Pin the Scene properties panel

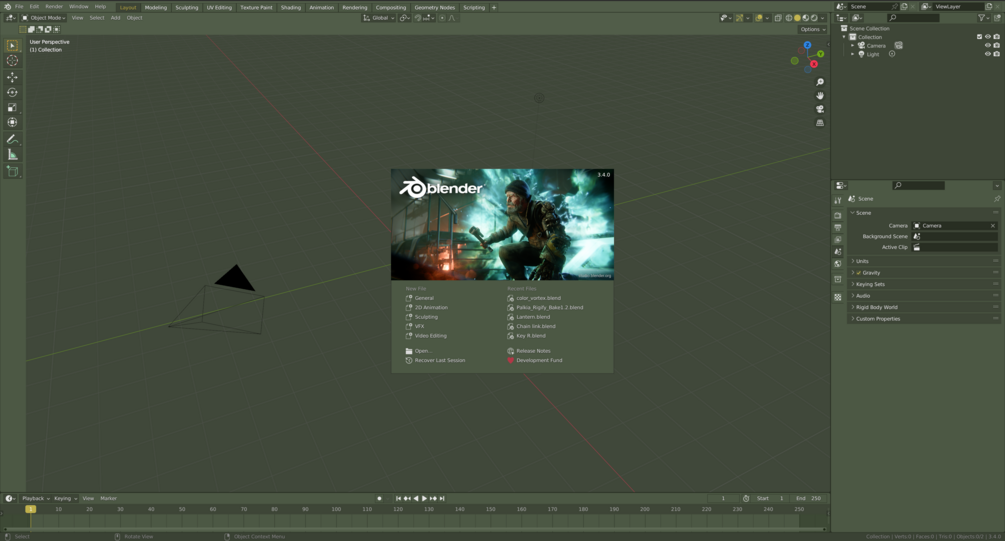pos(997,199)
